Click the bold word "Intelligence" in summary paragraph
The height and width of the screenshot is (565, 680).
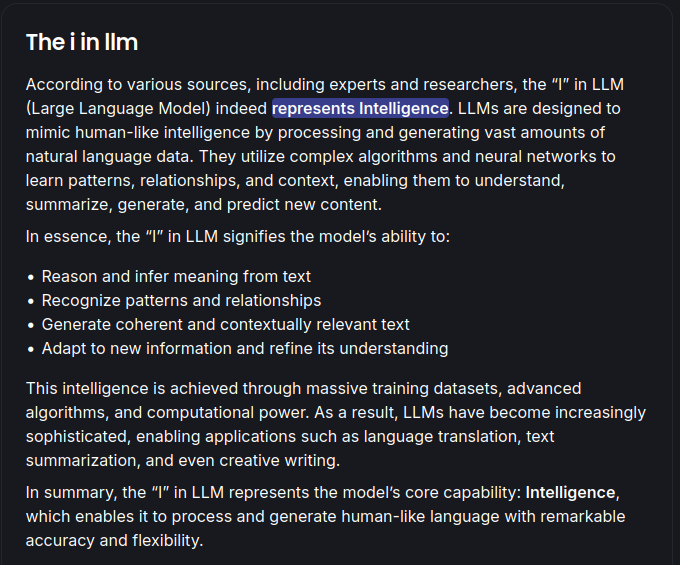pyautogui.click(x=571, y=492)
